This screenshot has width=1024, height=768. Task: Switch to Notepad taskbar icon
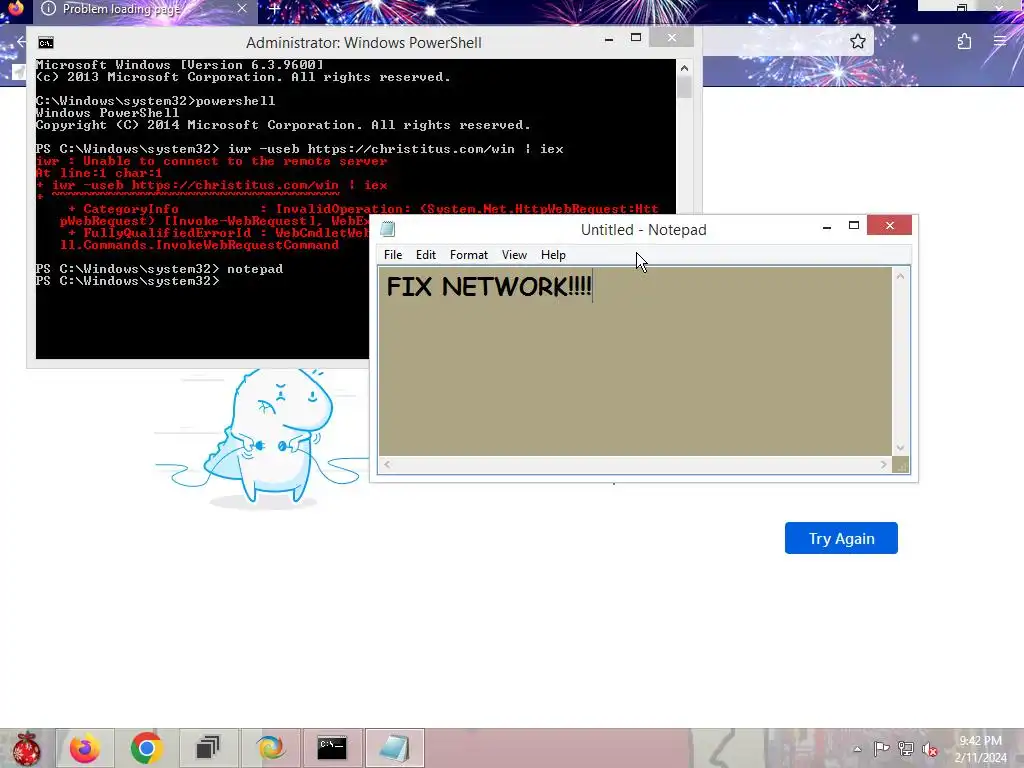pos(394,748)
